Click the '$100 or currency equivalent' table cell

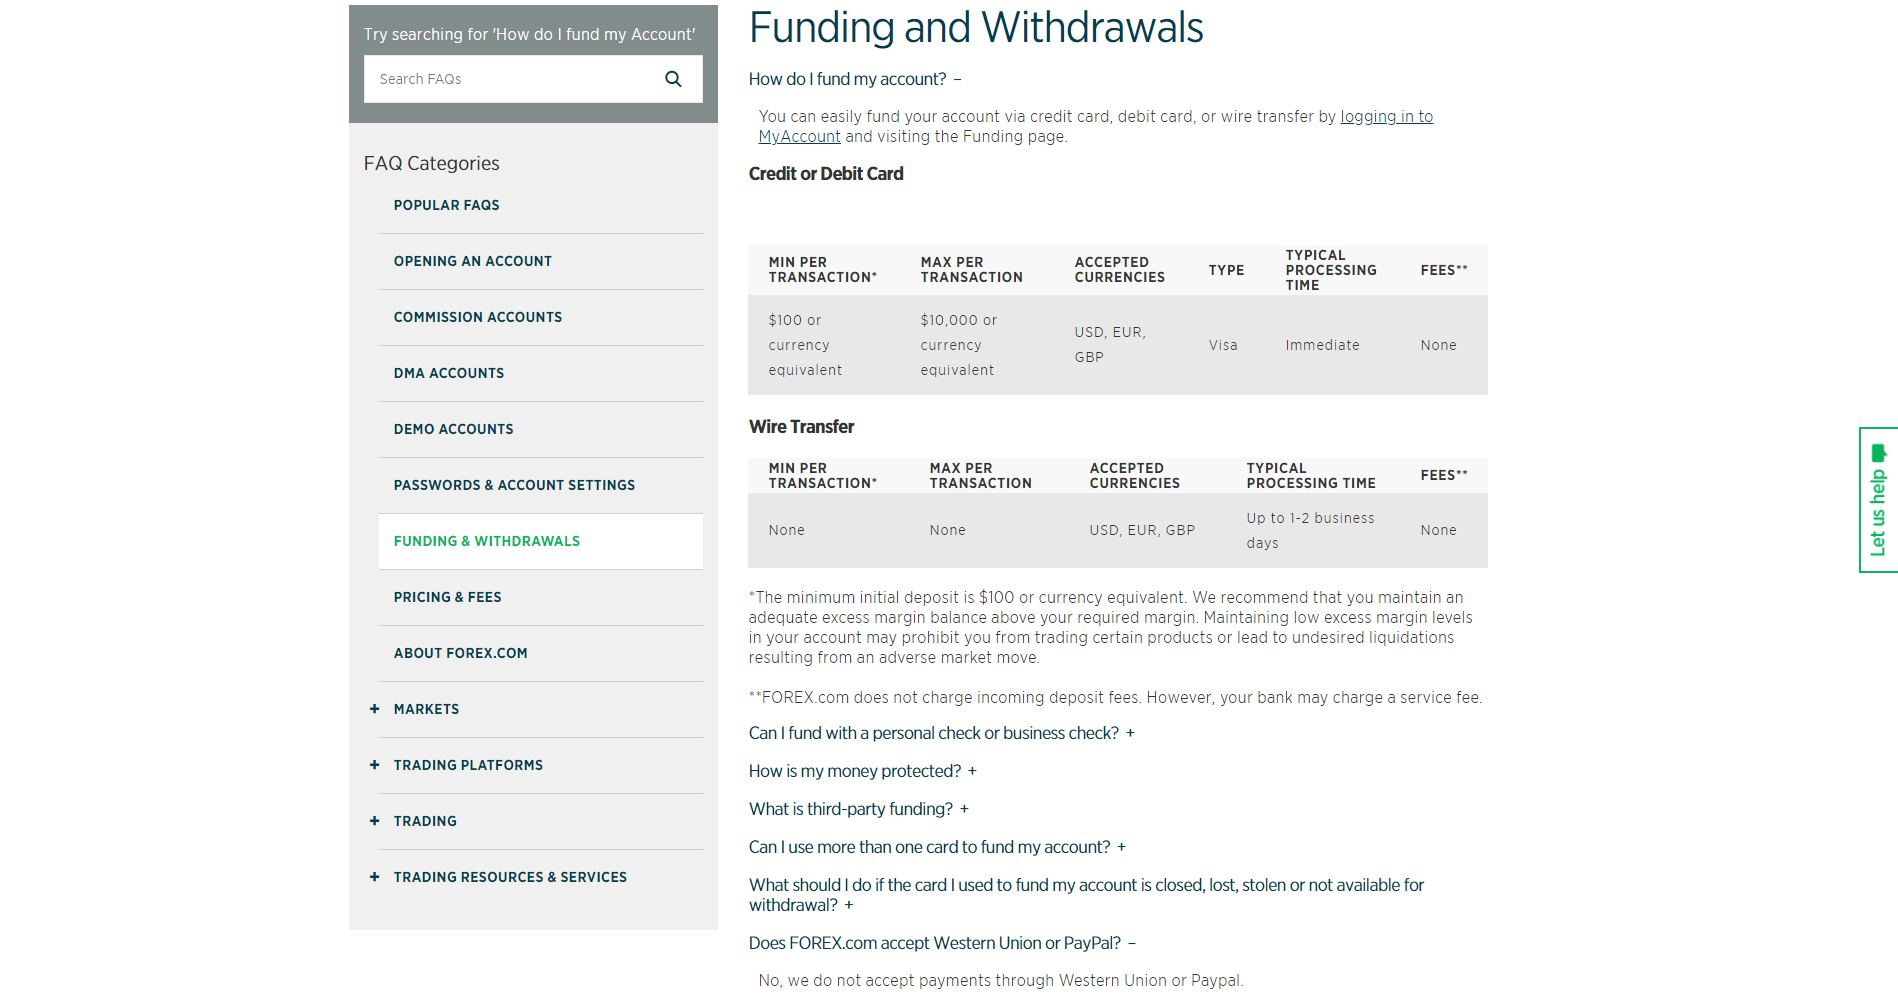pos(805,345)
